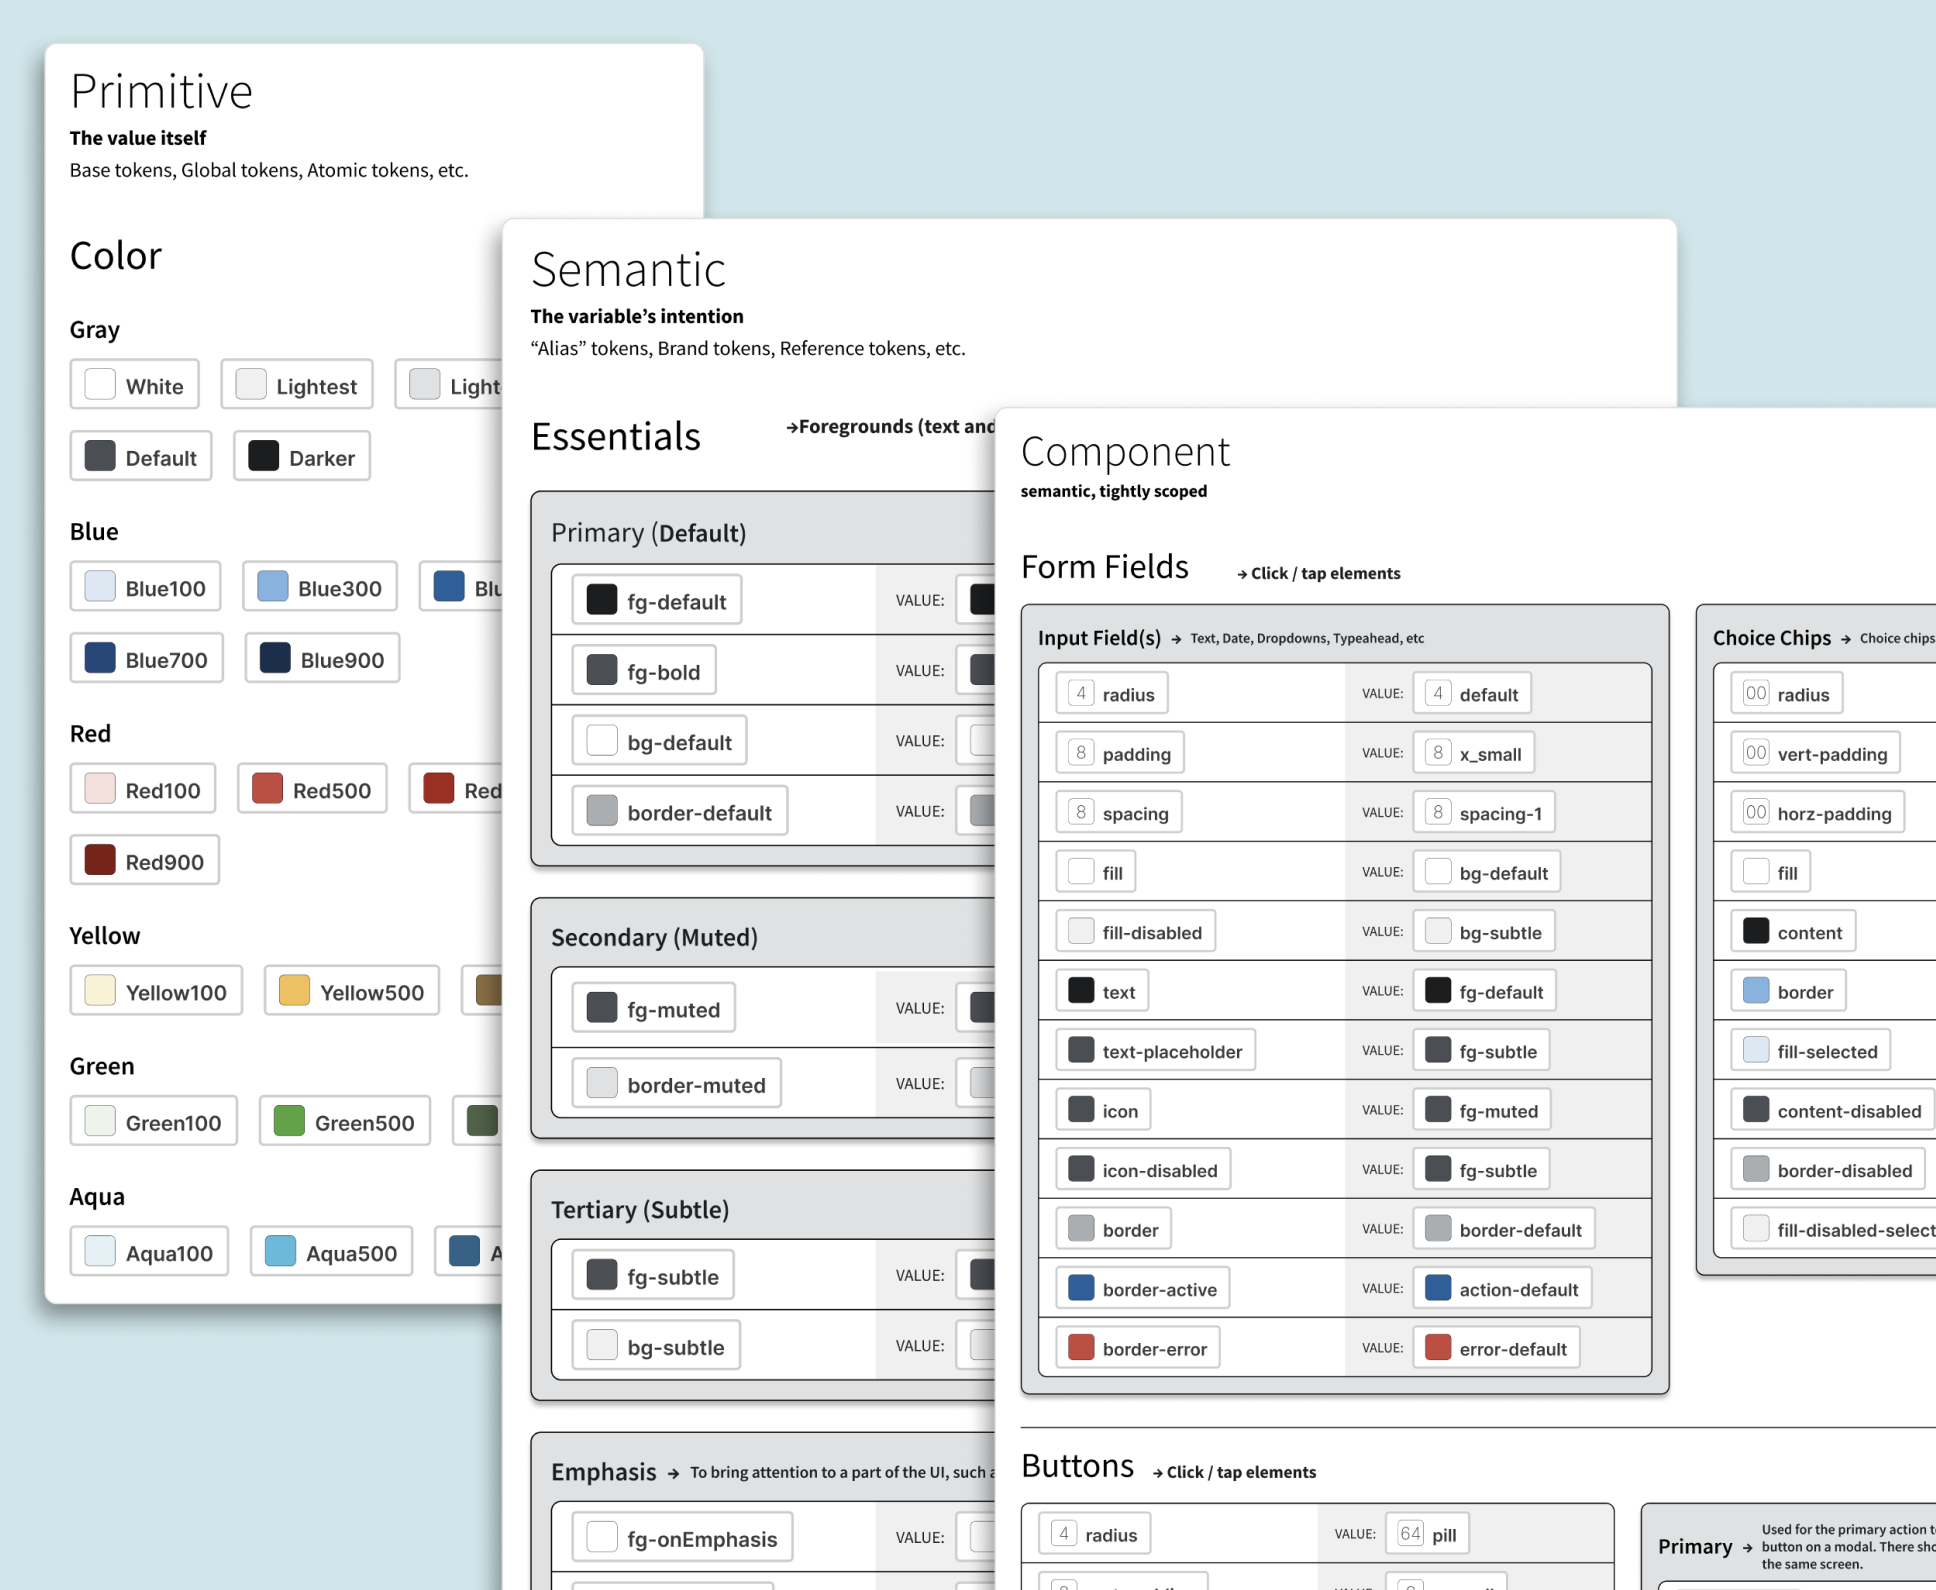Click the Lightest gray swatch
1936x1590 pixels.
tap(297, 385)
